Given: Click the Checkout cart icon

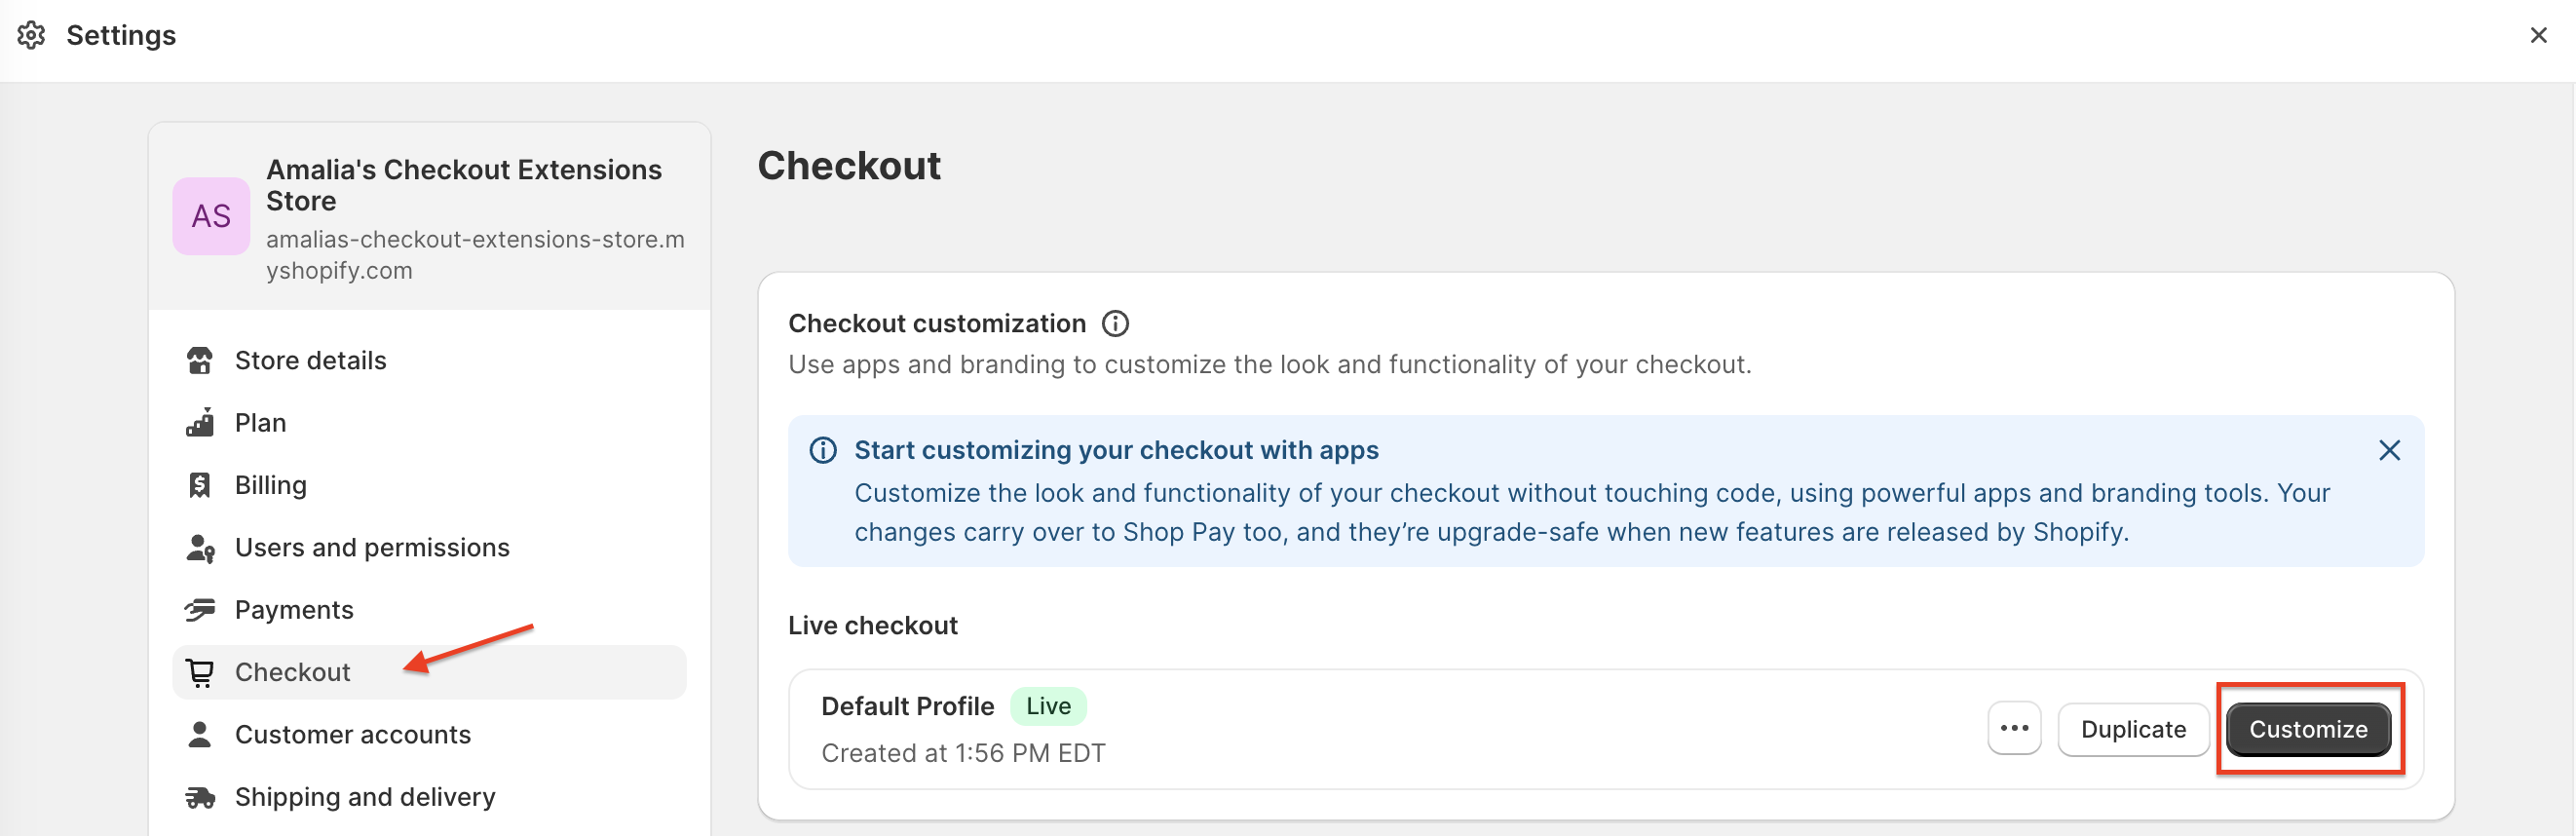Looking at the screenshot, I should [x=200, y=673].
